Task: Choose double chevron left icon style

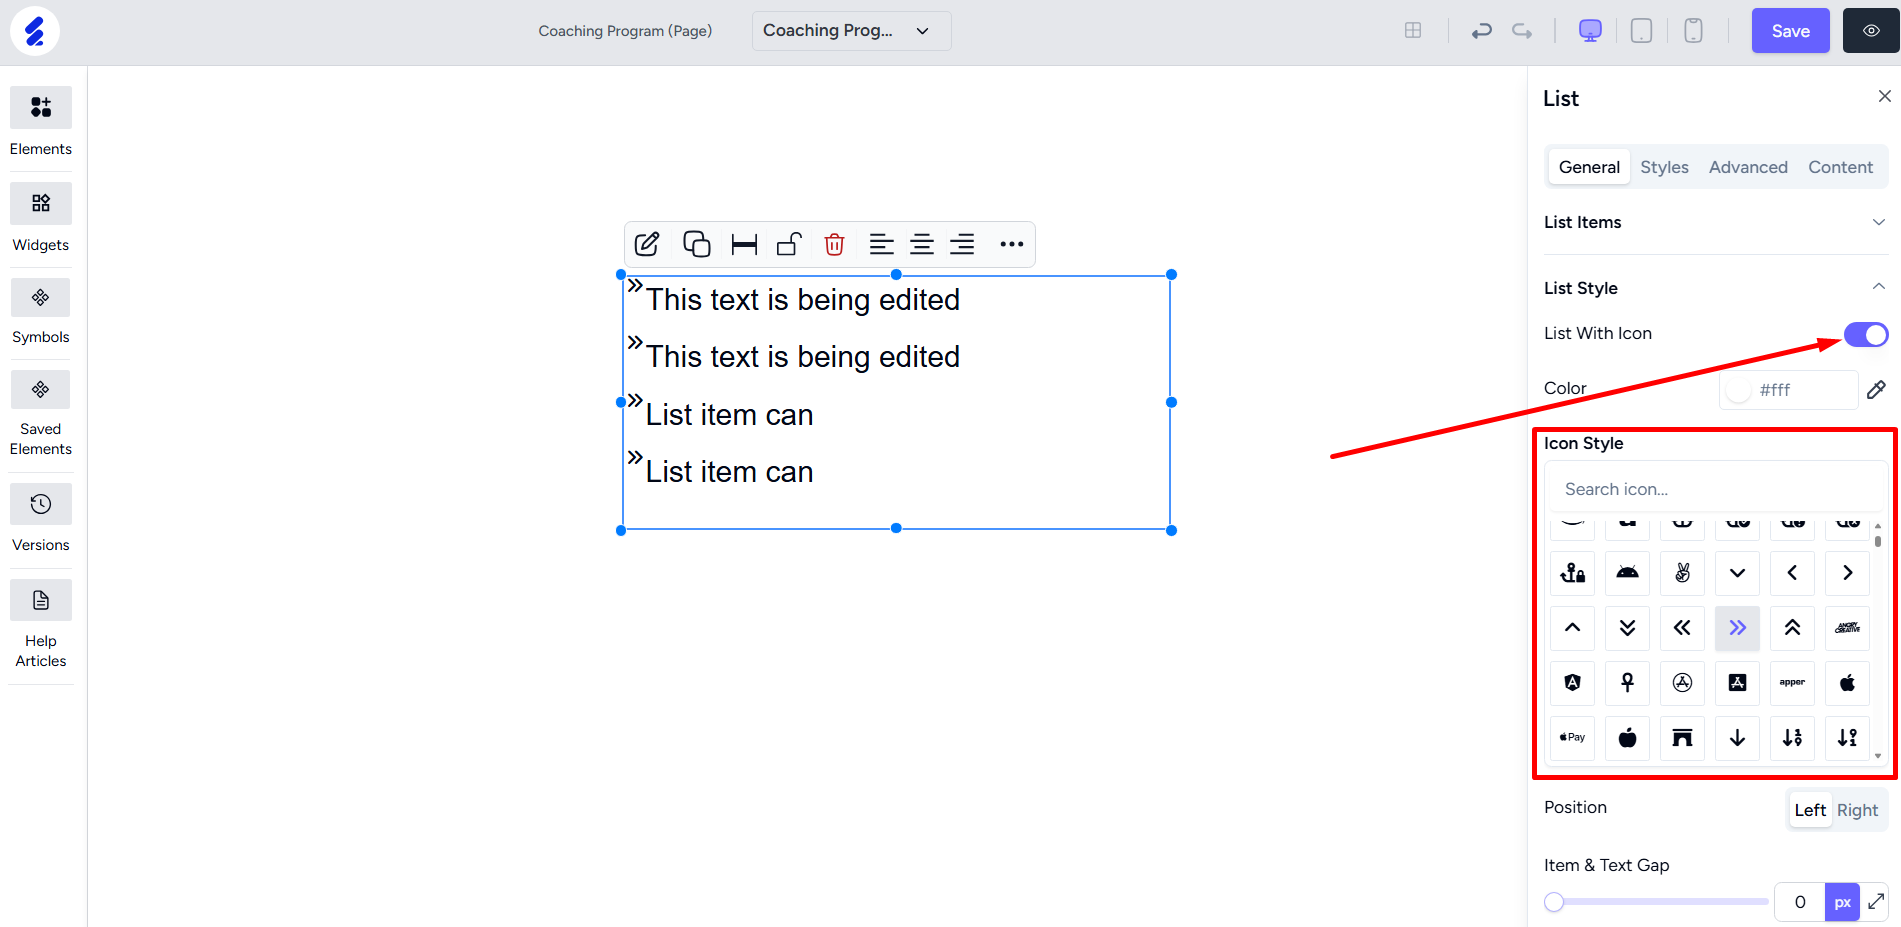Action: coord(1682,628)
